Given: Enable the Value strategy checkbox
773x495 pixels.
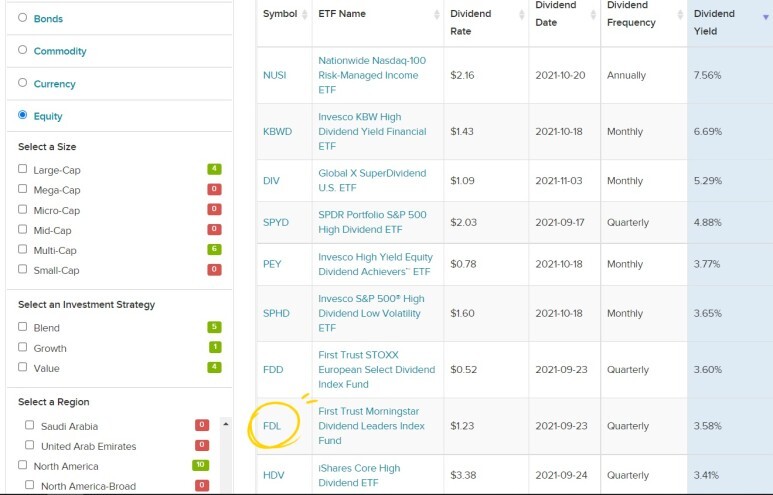Looking at the screenshot, I should (22, 367).
